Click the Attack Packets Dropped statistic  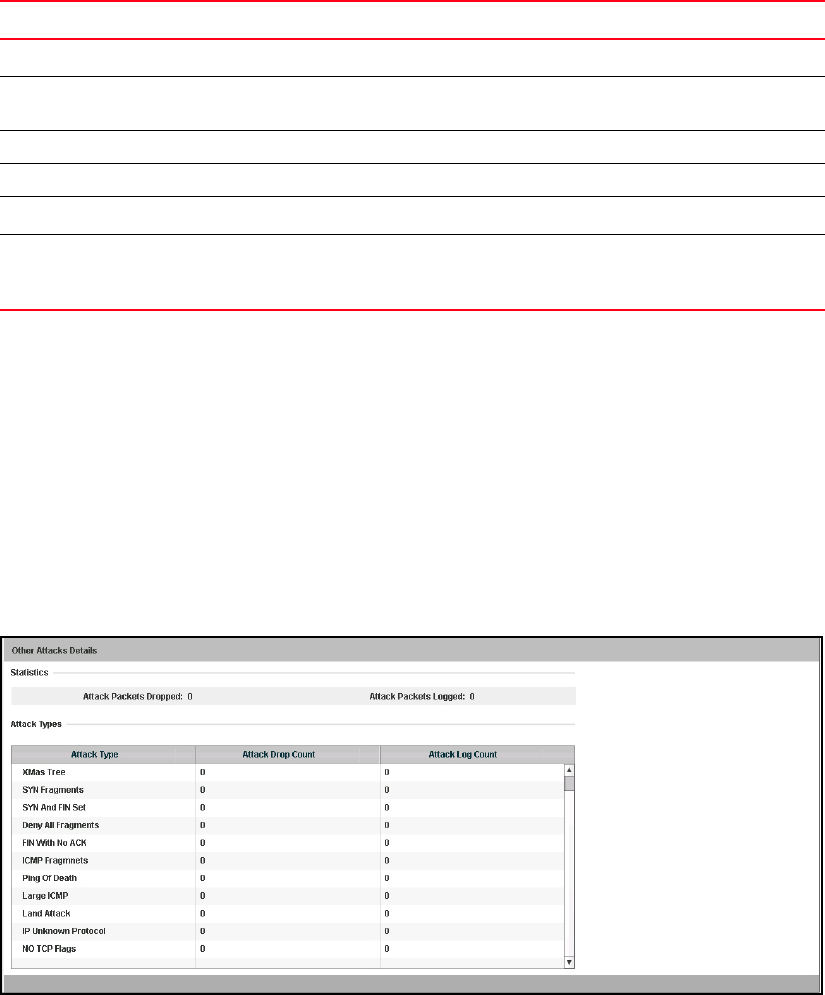coord(138,697)
